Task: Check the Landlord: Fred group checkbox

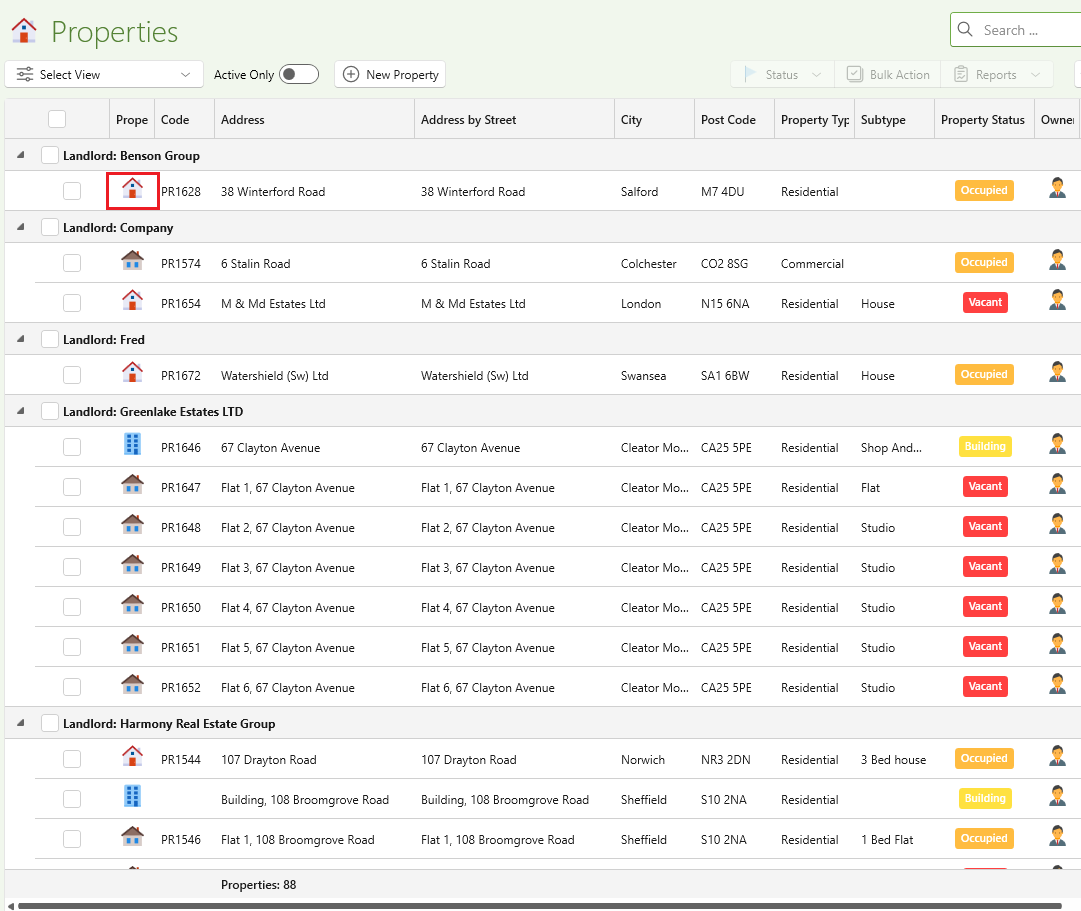Action: click(x=50, y=339)
